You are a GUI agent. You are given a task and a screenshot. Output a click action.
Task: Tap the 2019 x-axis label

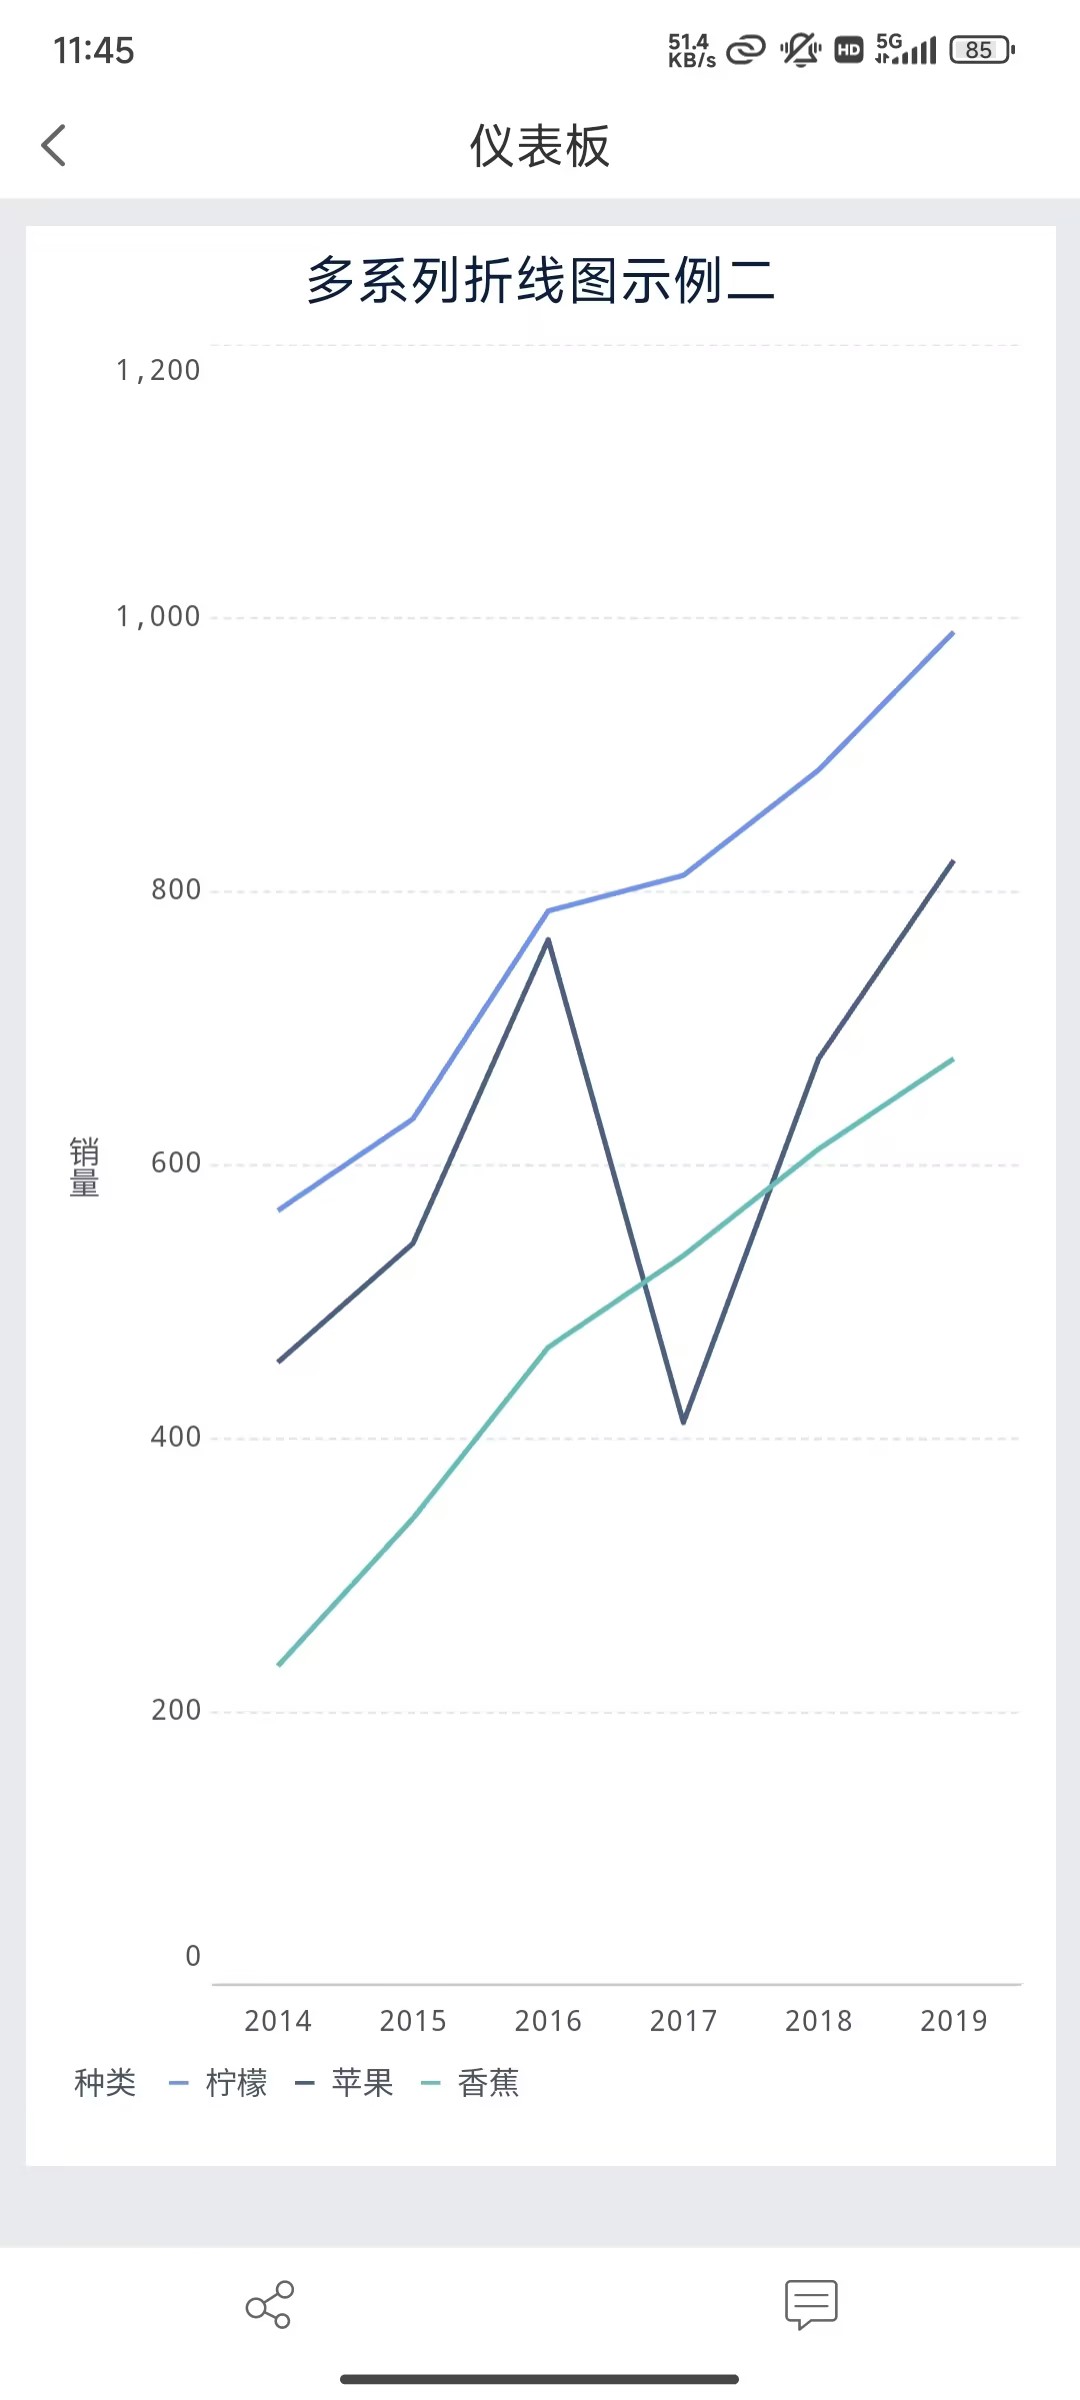[x=953, y=2021]
